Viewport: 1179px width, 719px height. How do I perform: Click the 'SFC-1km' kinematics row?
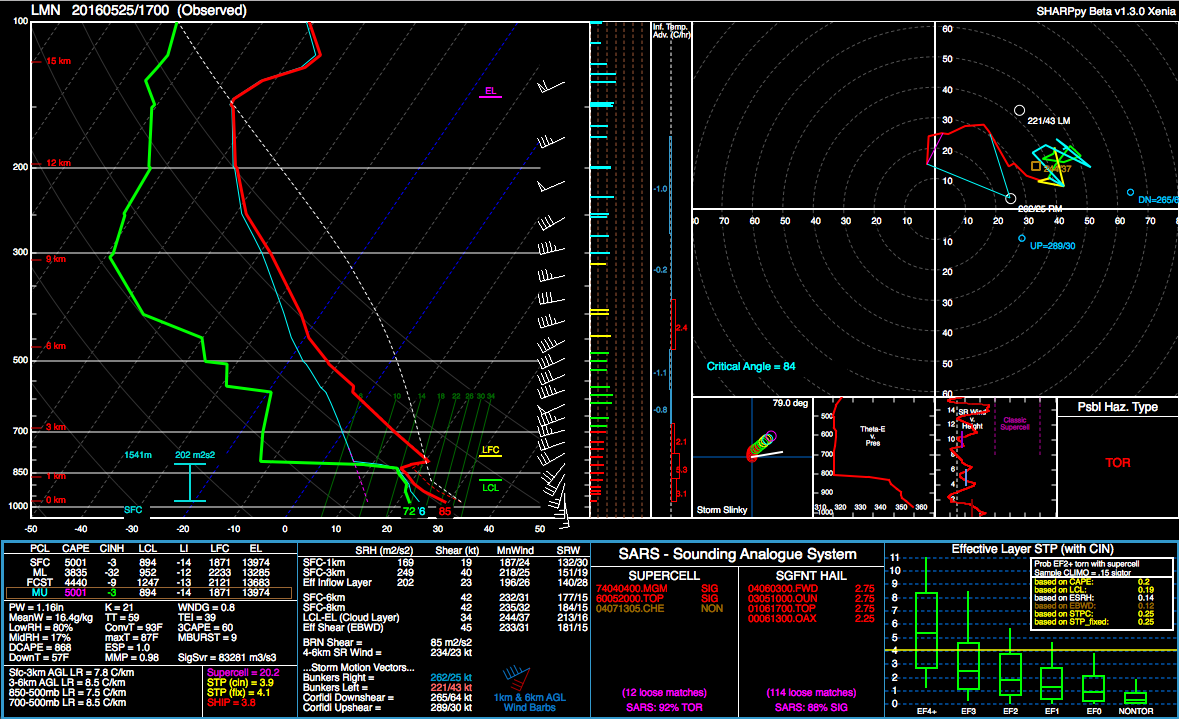click(x=445, y=563)
